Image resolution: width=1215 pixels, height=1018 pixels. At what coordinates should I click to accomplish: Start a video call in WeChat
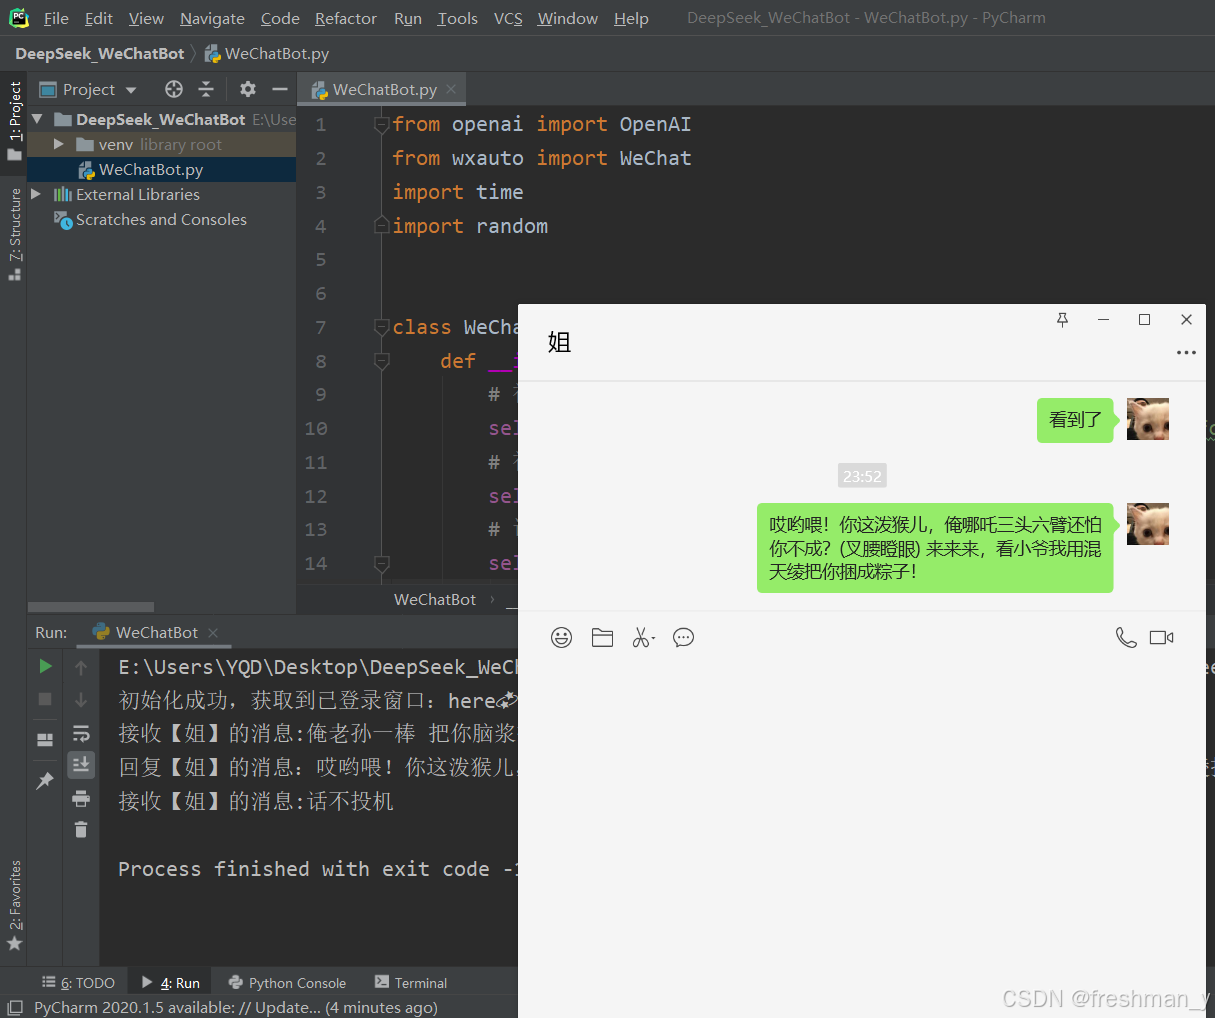point(1161,637)
